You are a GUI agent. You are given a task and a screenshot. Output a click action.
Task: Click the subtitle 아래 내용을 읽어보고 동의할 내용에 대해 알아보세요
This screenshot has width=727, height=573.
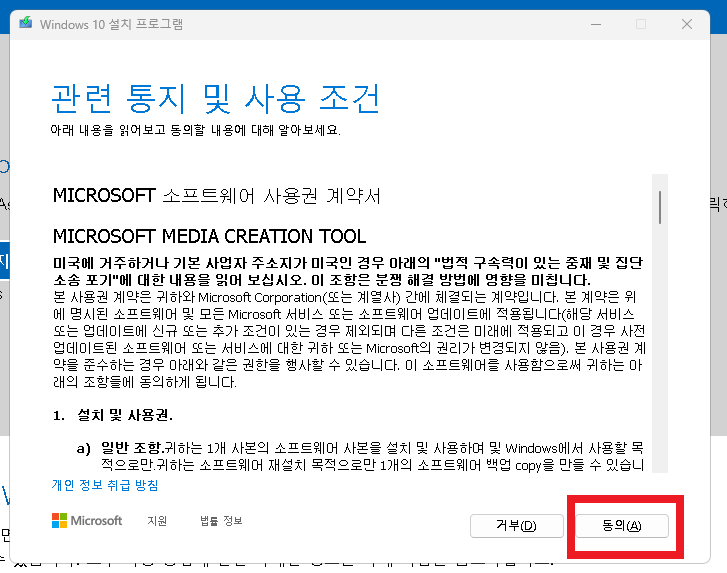pyautogui.click(x=195, y=130)
